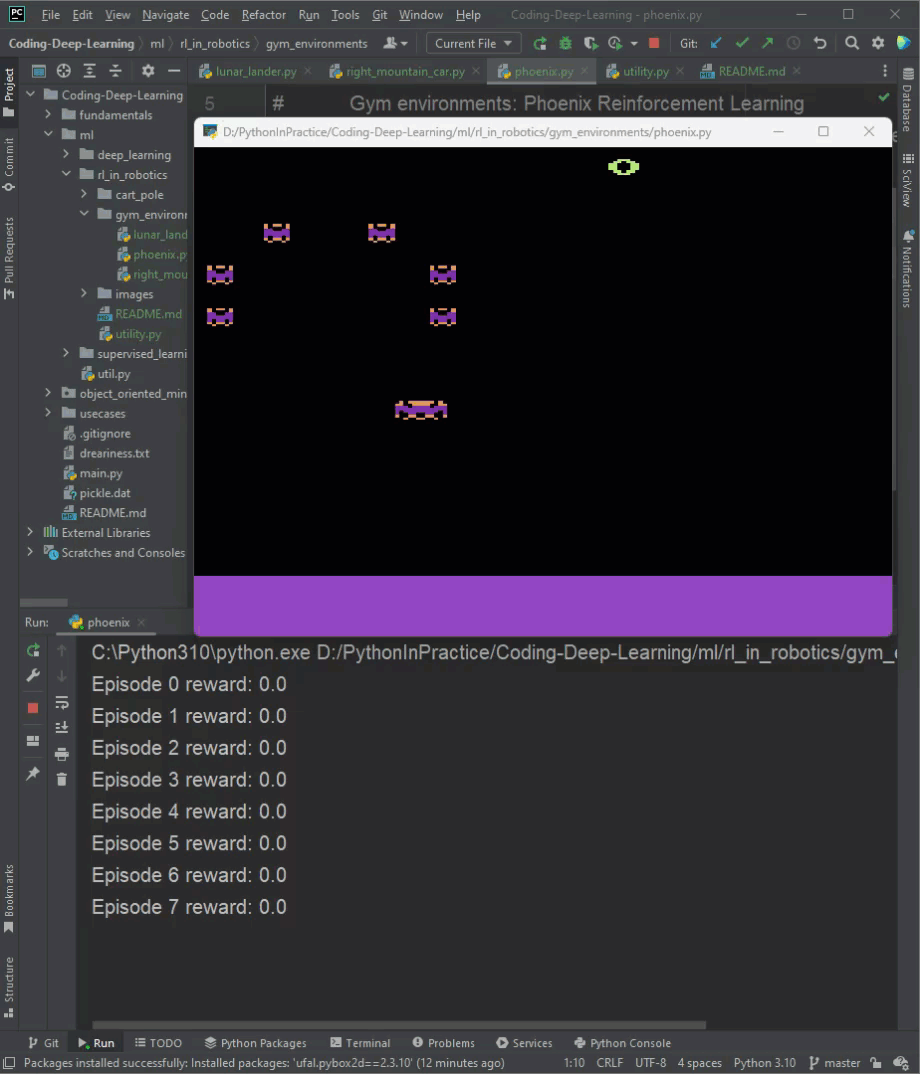This screenshot has height=1074, width=920.
Task: Open Notifications tool window
Action: (908, 268)
